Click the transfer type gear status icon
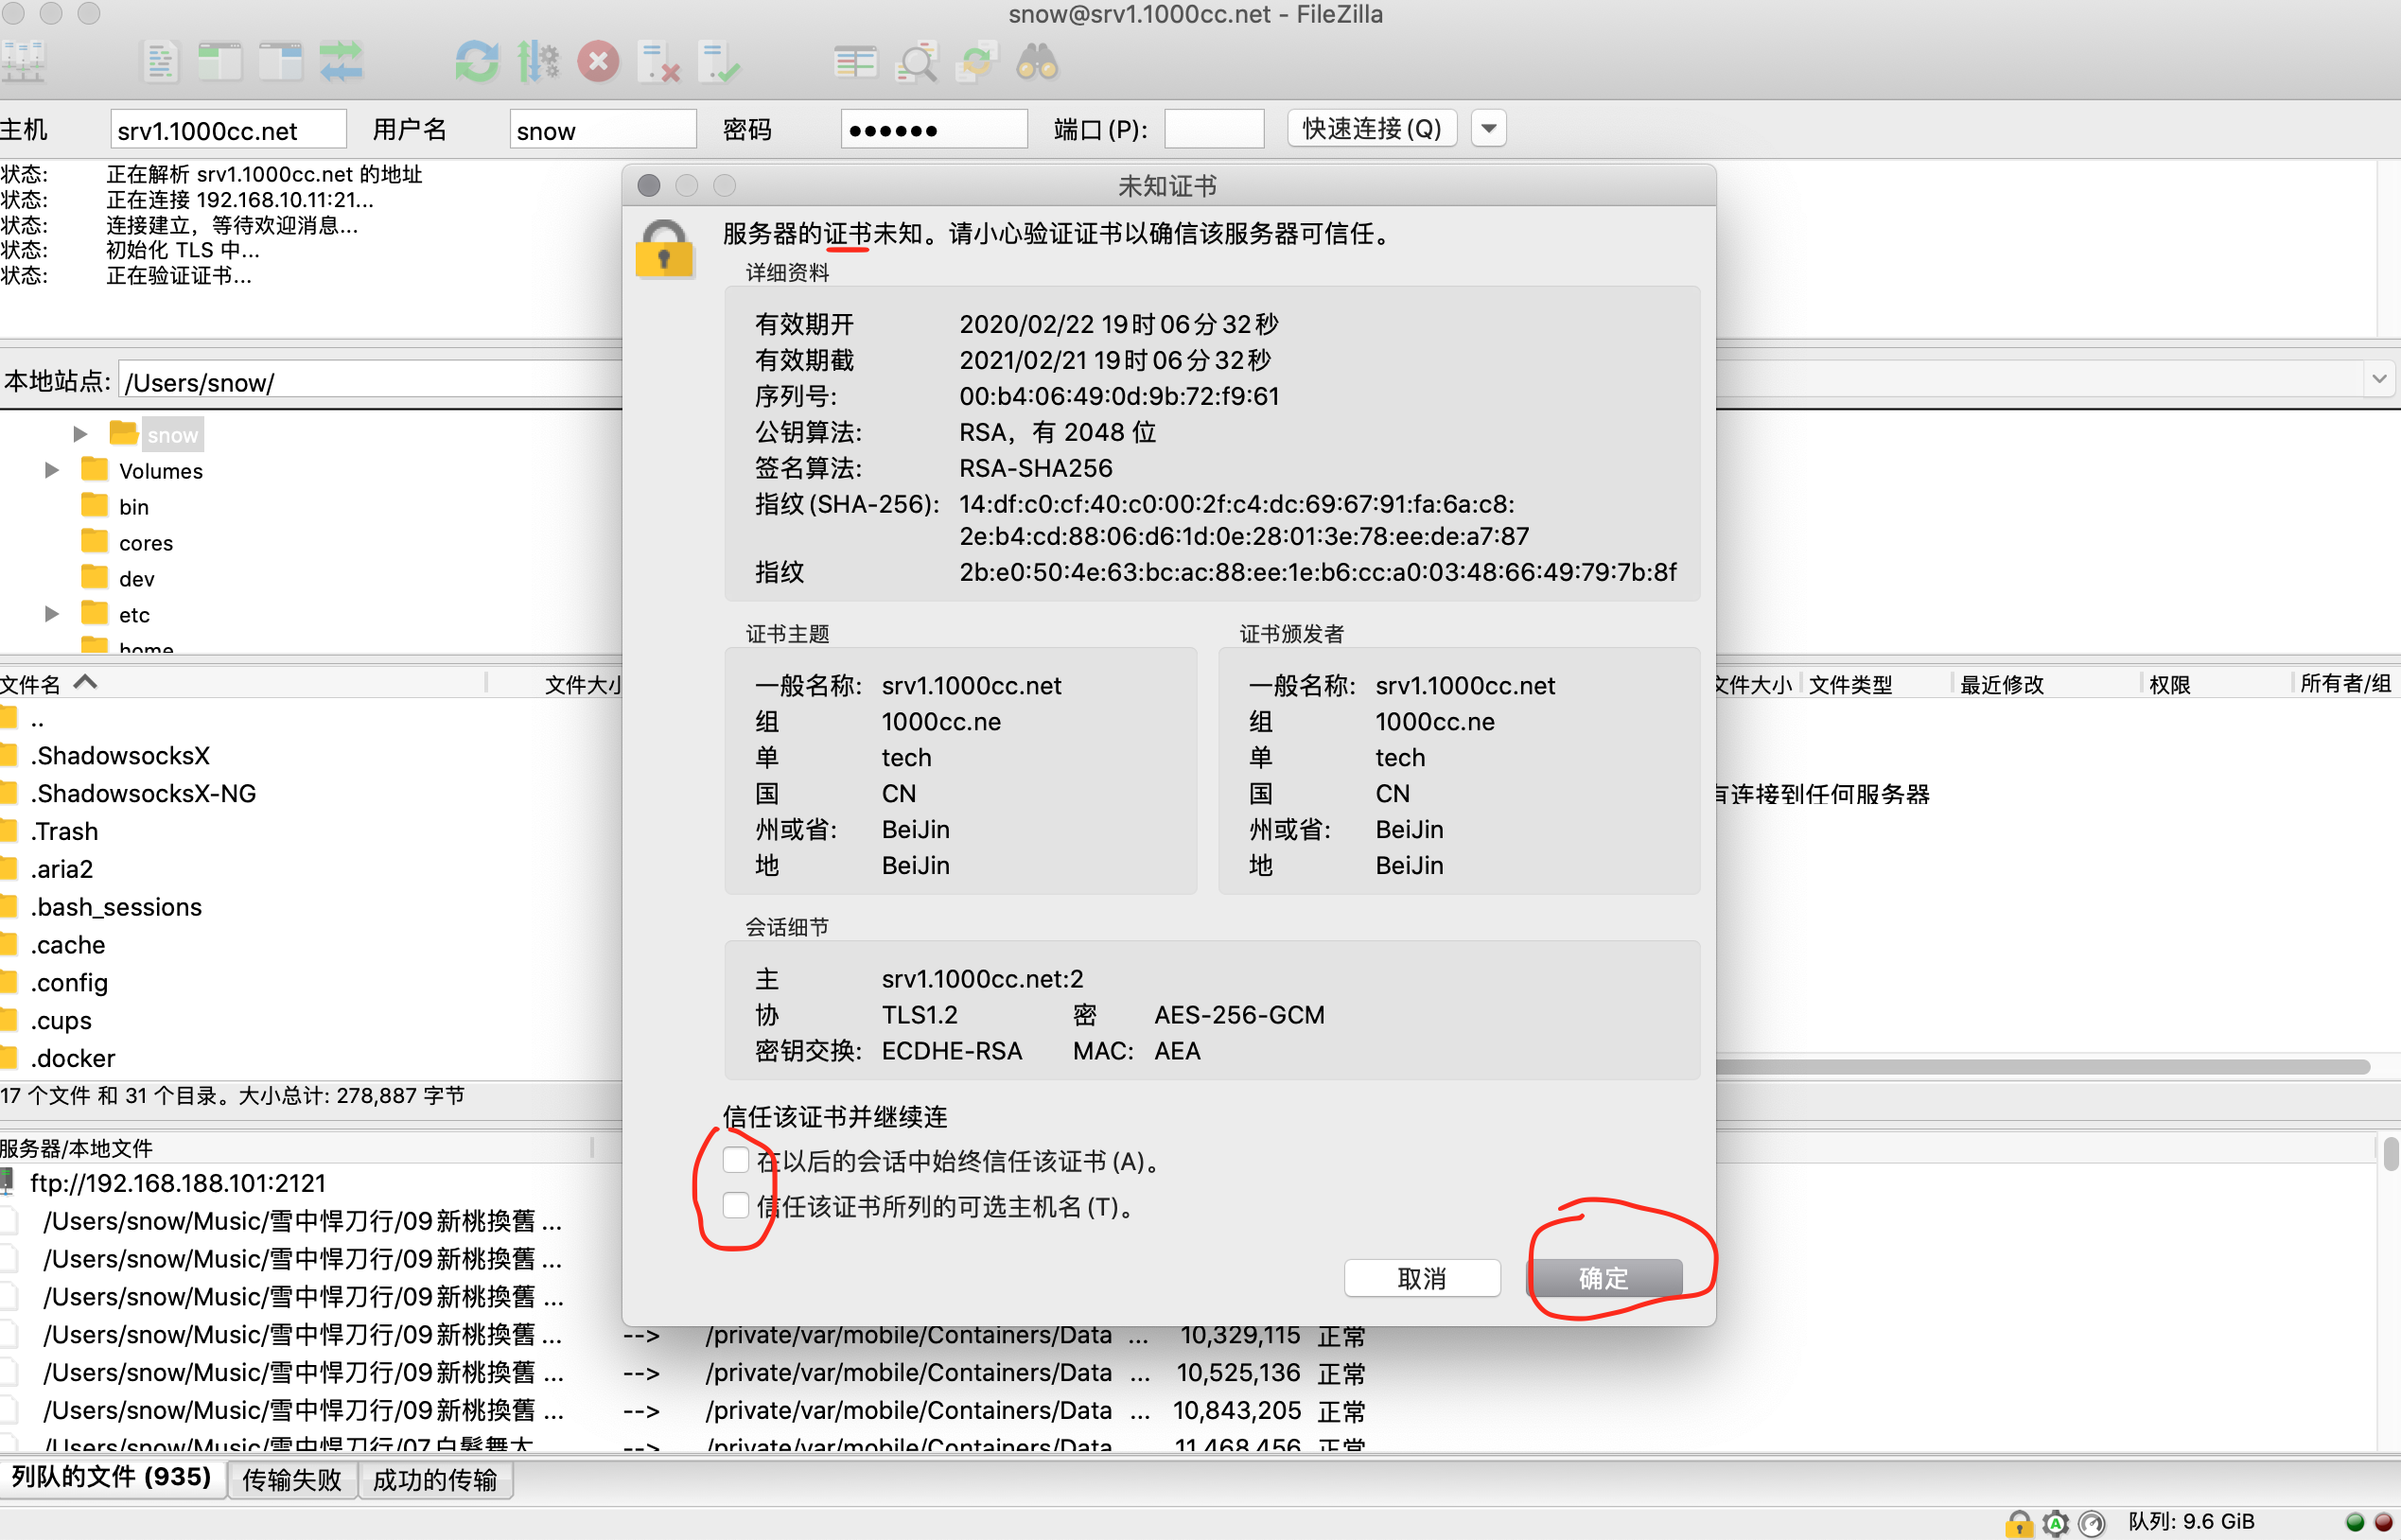Viewport: 2401px width, 1540px height. point(2055,1522)
